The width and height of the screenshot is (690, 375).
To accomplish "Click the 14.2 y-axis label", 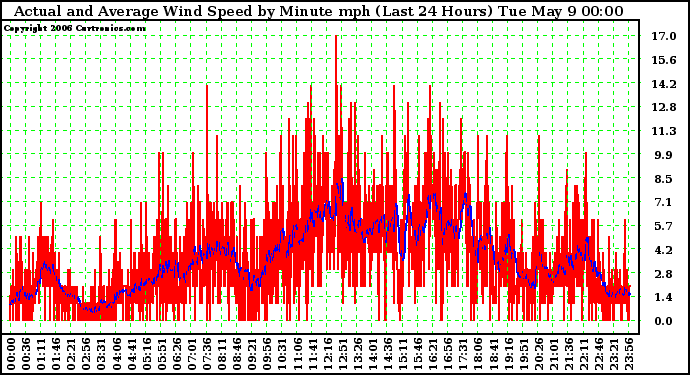I will (664, 84).
